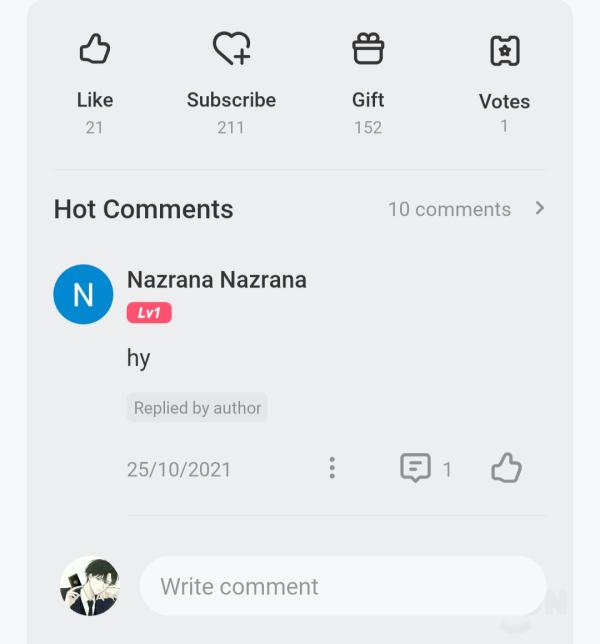Open the Nazrana Nazrana username
The height and width of the screenshot is (644, 600).
(216, 280)
